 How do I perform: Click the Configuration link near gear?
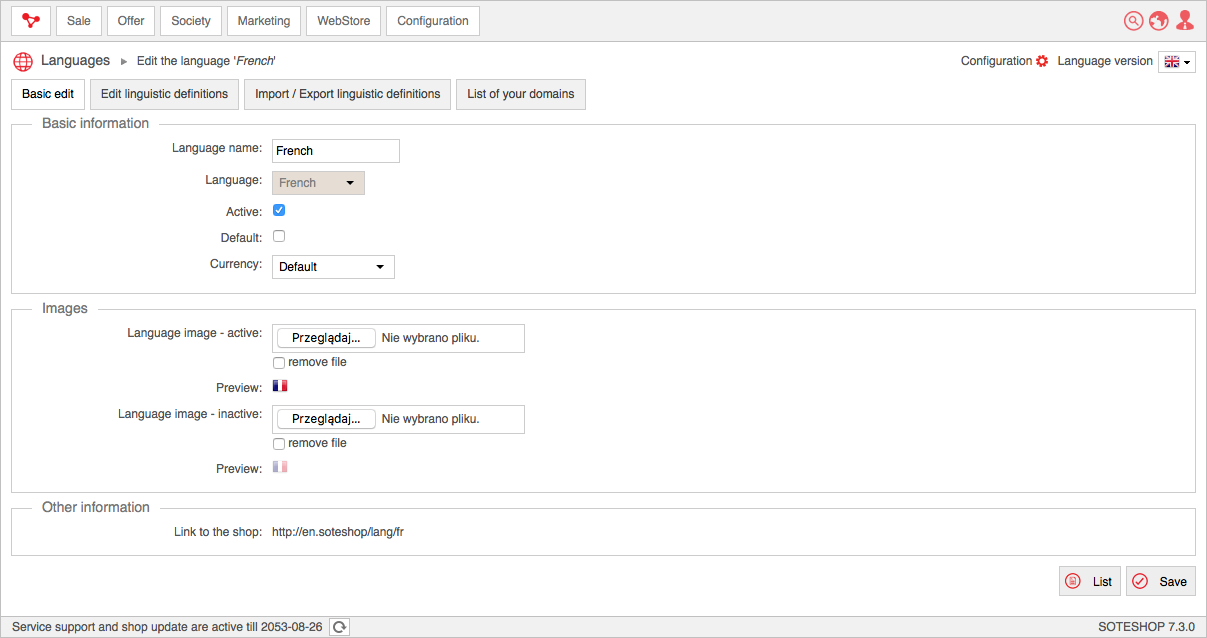pyautogui.click(x=996, y=61)
